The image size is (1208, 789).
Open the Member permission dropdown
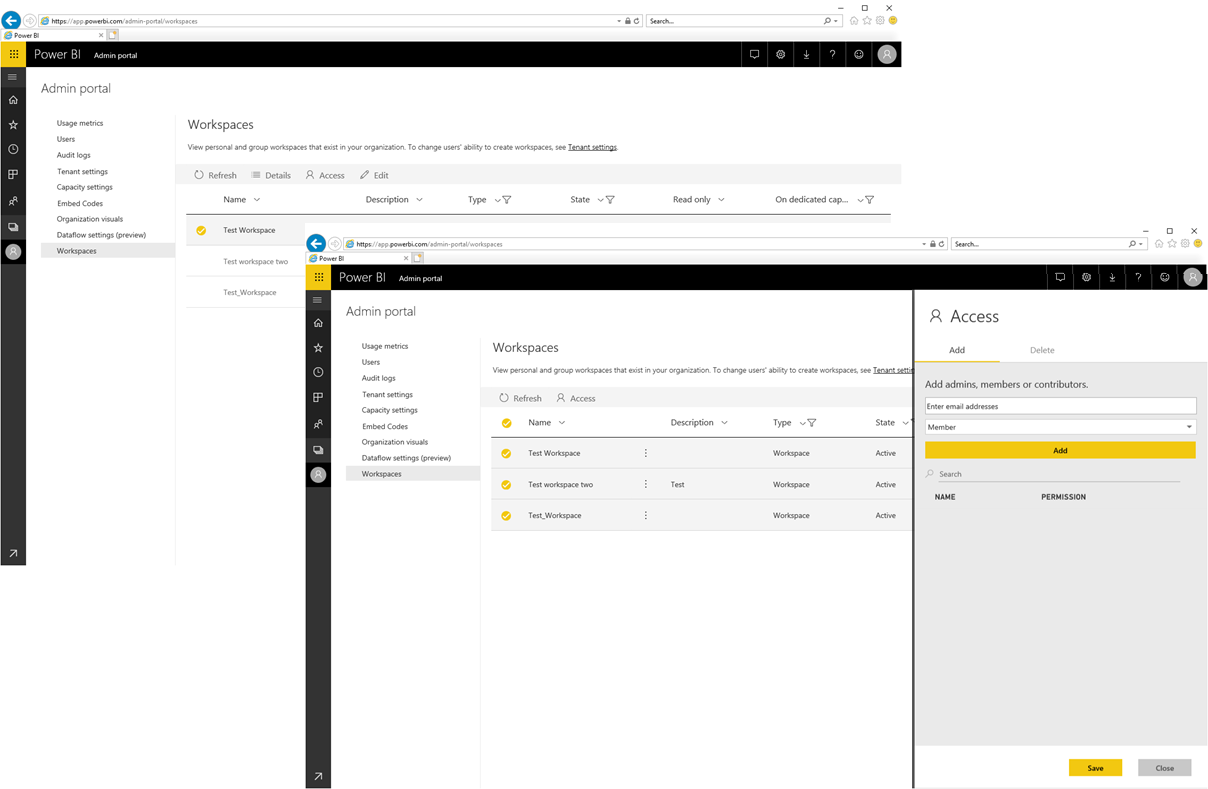click(1060, 427)
